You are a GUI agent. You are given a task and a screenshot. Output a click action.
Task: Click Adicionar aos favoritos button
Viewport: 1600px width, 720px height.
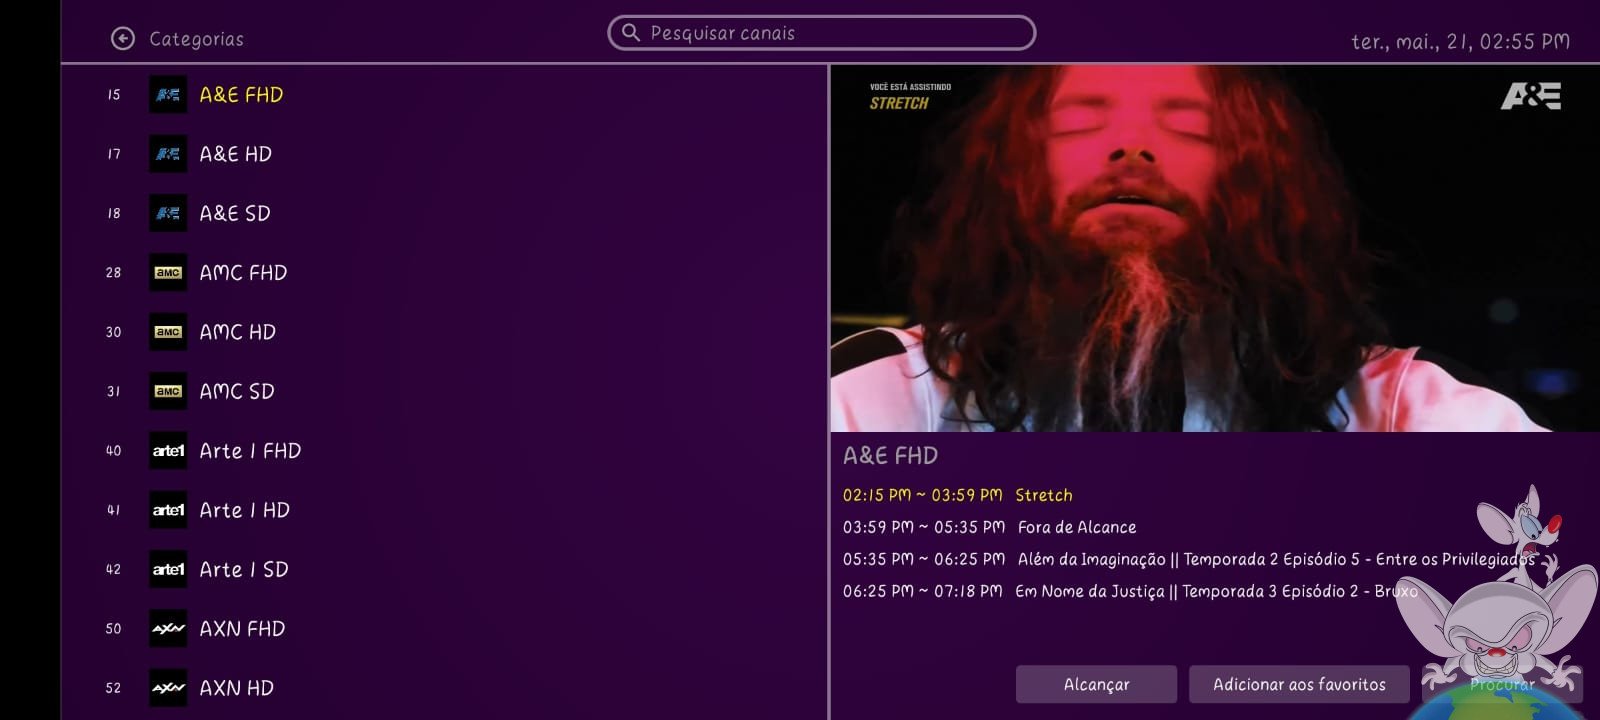[x=1299, y=684]
